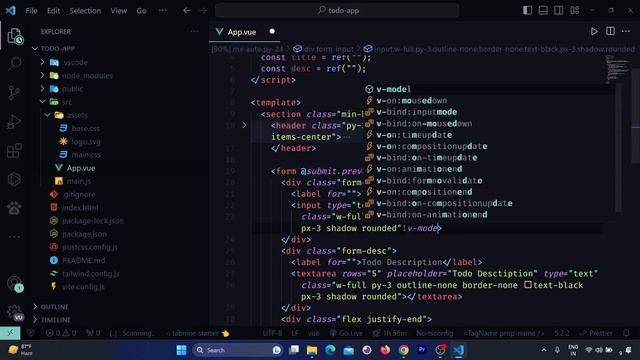Screen dimensions: 640x360
Task: Open the Accounts menu icon
Action: point(15,283)
